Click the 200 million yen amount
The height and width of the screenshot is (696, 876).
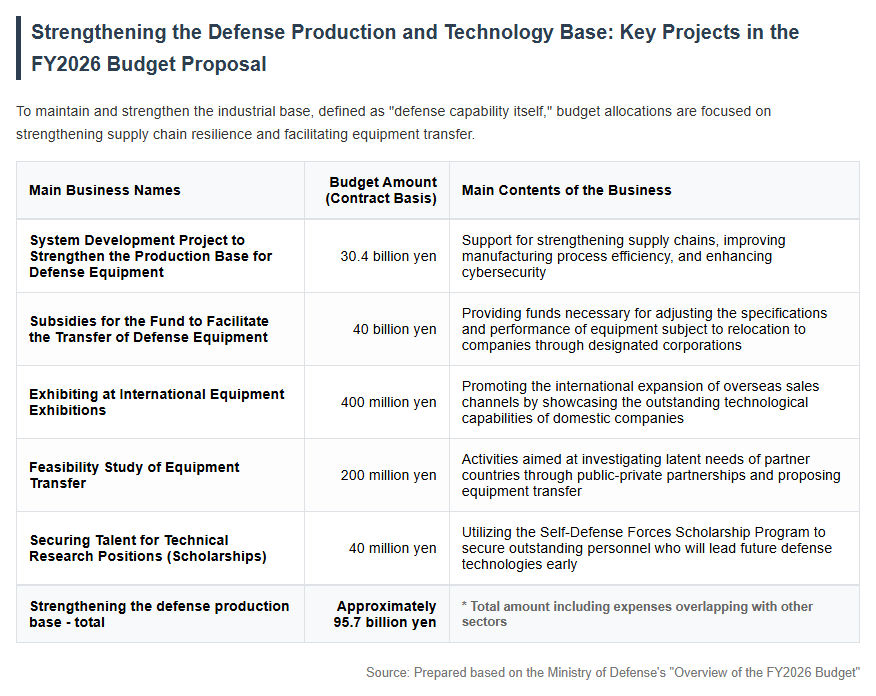(388, 475)
